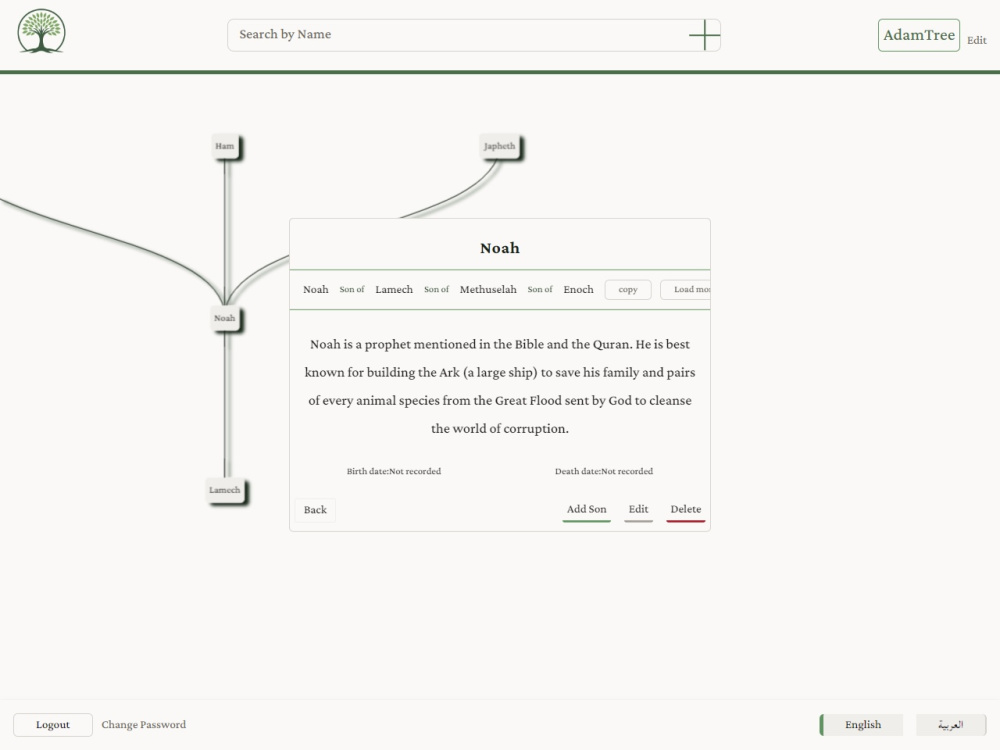Click the Noah card heading
The image size is (1000, 750).
[x=499, y=248]
